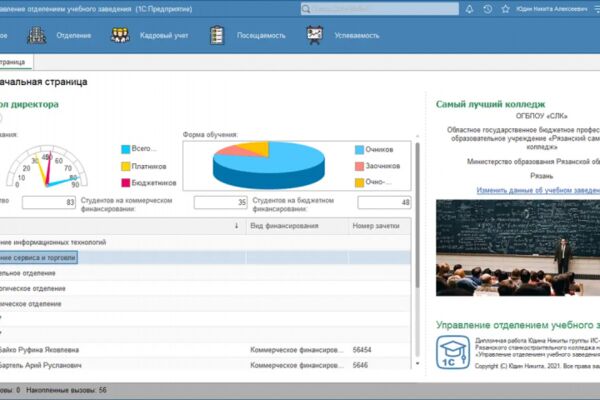Click the search magnifier icon
Image resolution: width=600 pixels, height=400 pixels.
[x=306, y=9]
